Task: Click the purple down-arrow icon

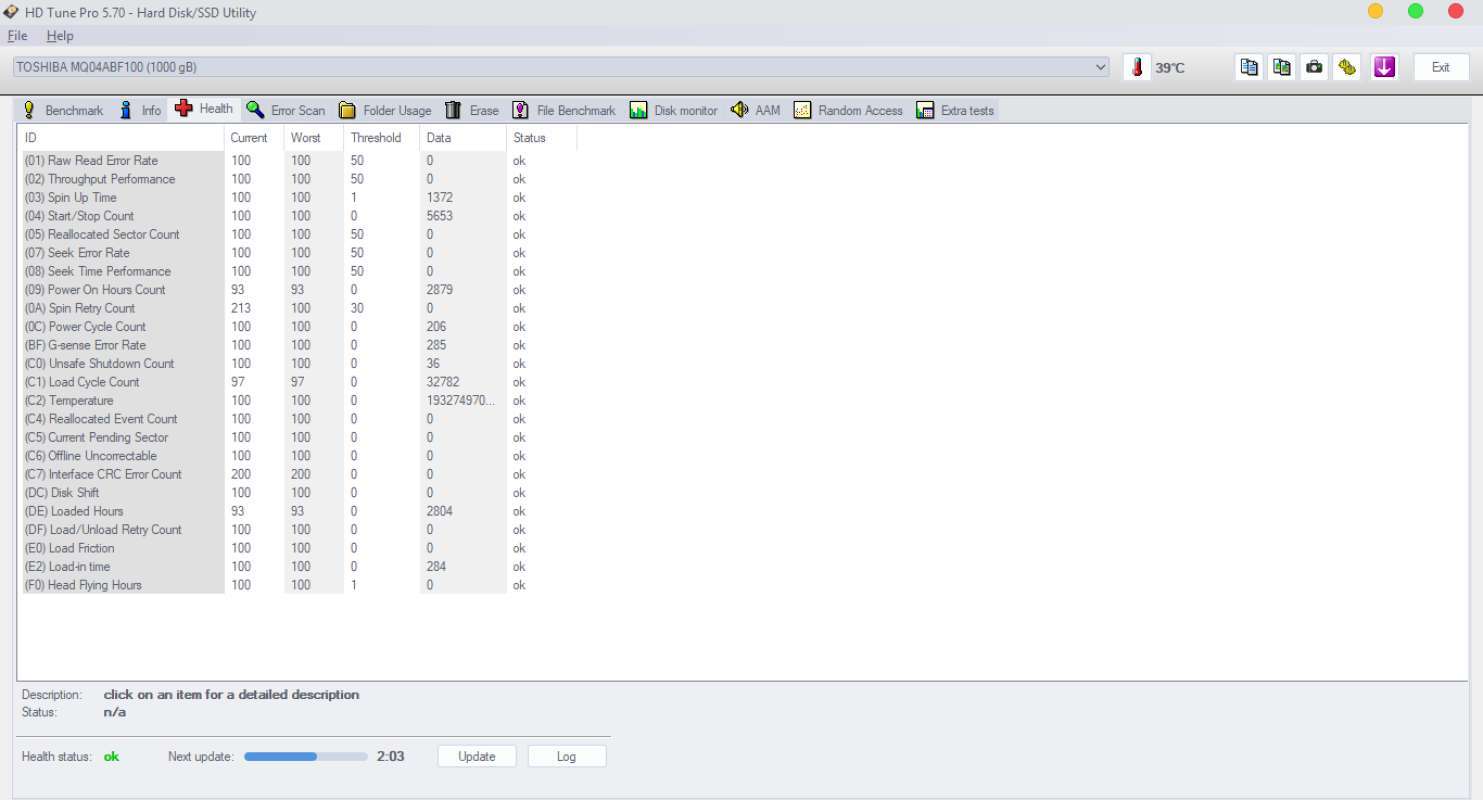Action: tap(1384, 67)
